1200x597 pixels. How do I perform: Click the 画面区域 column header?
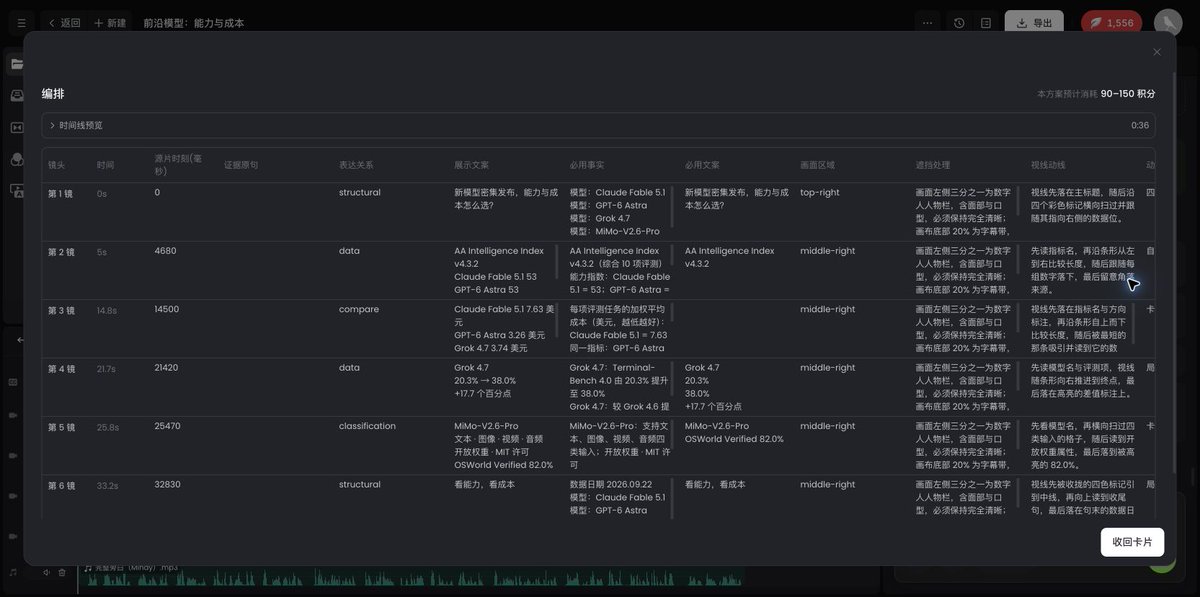click(x=817, y=165)
